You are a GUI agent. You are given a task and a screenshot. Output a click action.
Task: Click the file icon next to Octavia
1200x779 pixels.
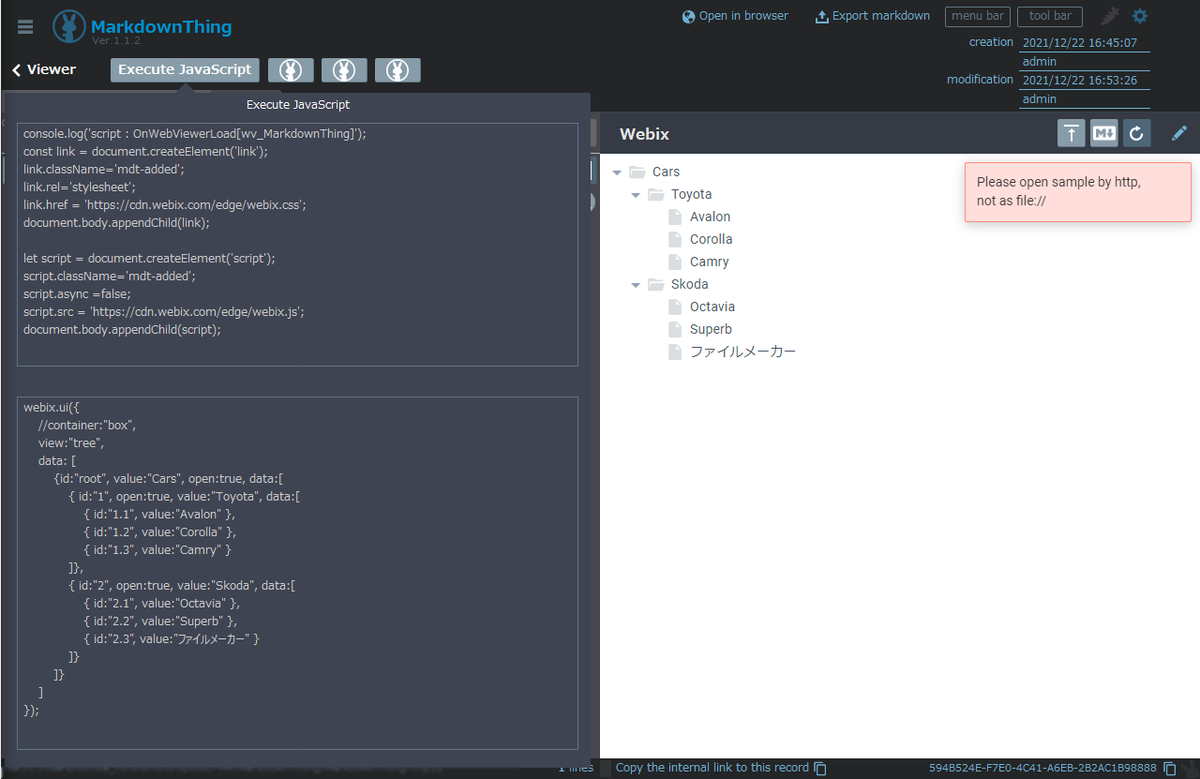(675, 307)
